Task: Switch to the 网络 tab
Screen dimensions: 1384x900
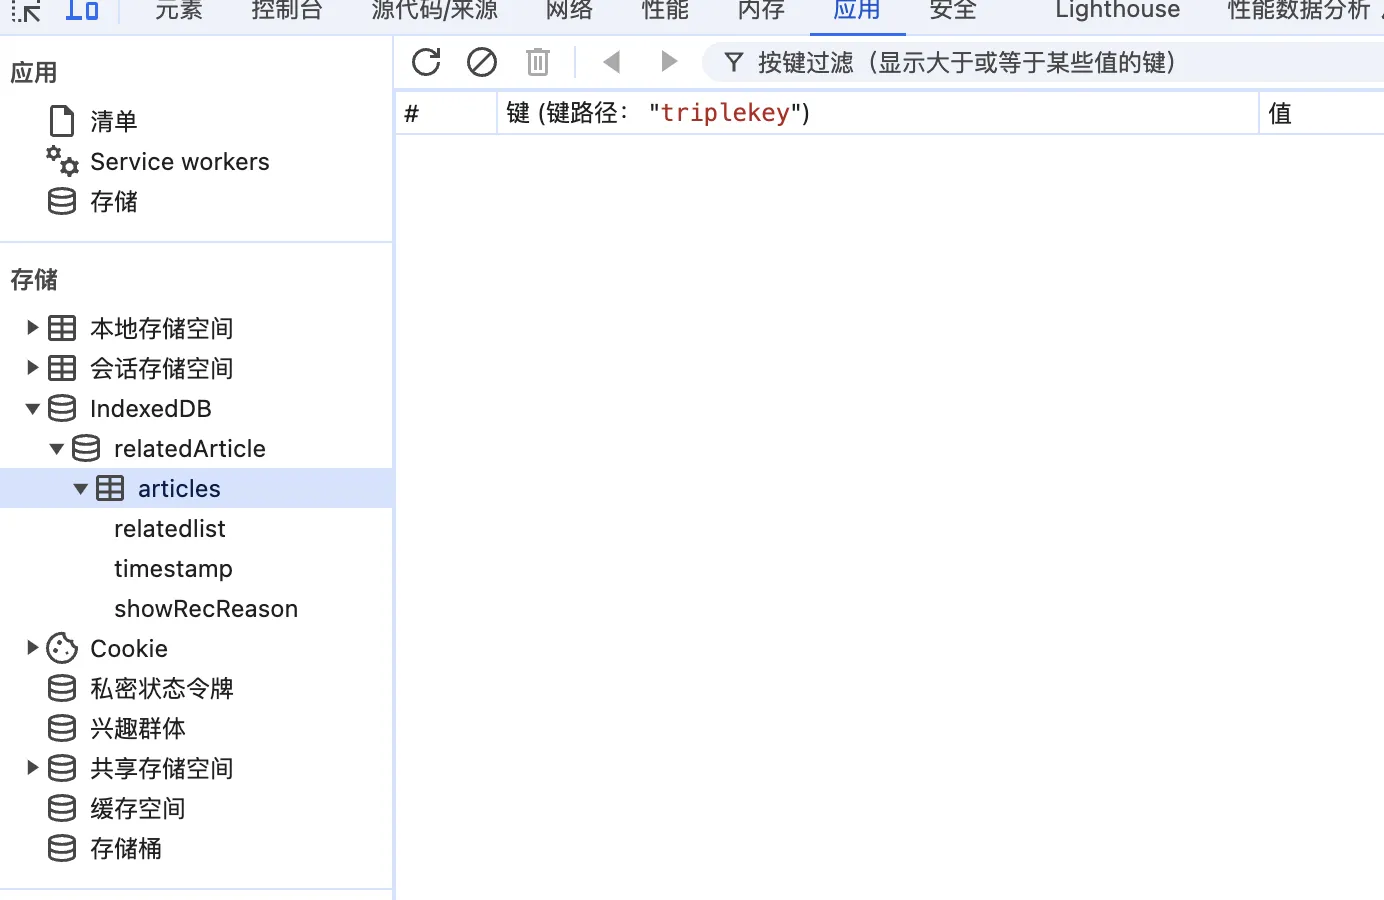Action: tap(569, 10)
